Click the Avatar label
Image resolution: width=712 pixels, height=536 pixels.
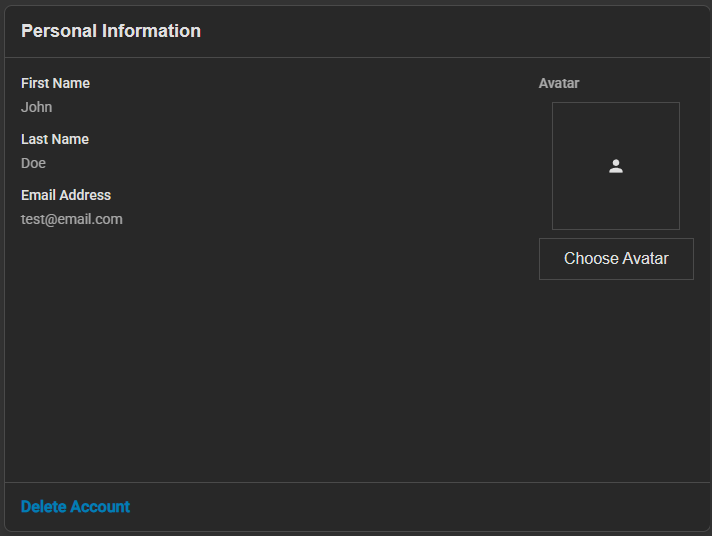click(x=559, y=83)
